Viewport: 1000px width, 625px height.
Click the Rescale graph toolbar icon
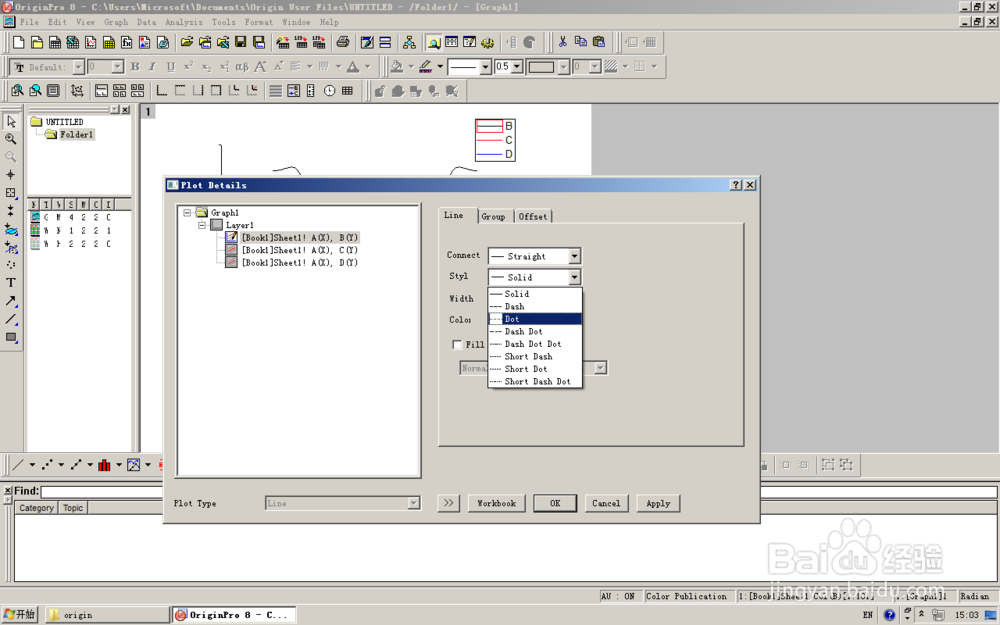[x=77, y=91]
